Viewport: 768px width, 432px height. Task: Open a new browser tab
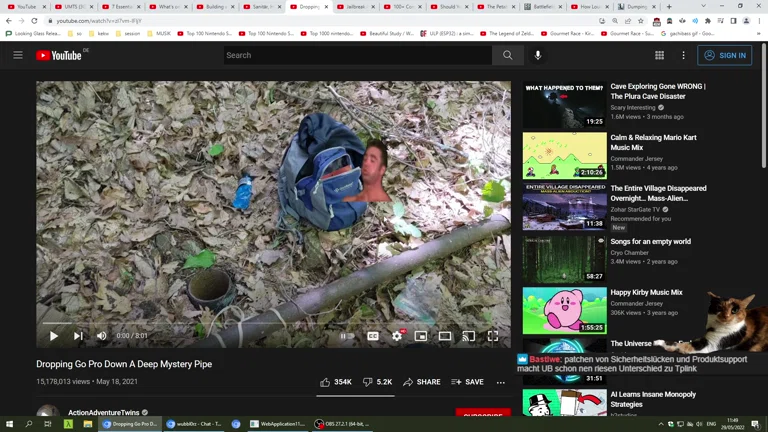tap(669, 7)
